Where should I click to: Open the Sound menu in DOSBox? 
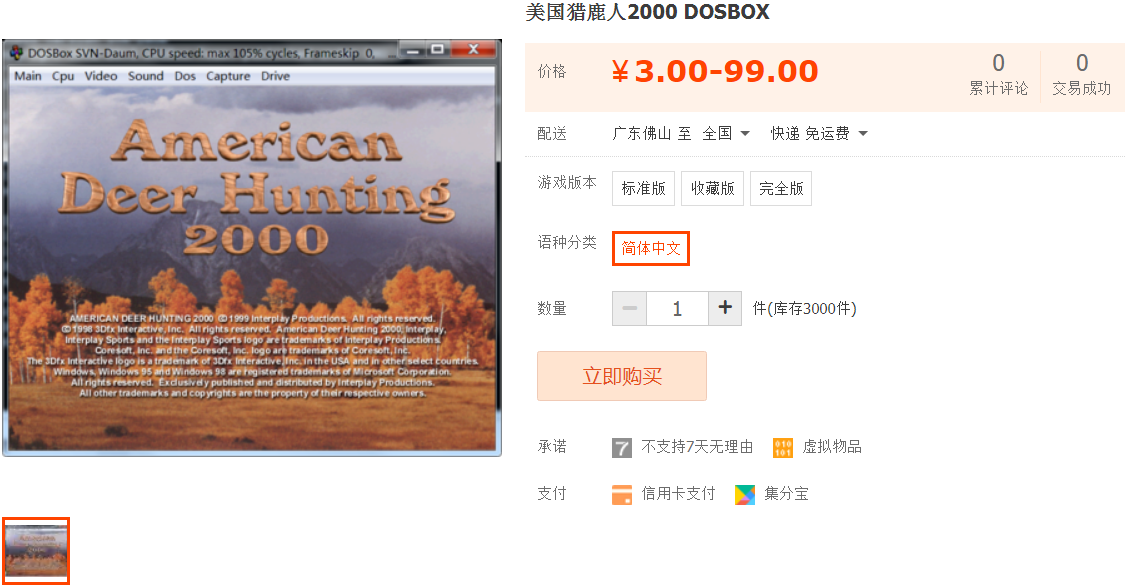(x=145, y=76)
